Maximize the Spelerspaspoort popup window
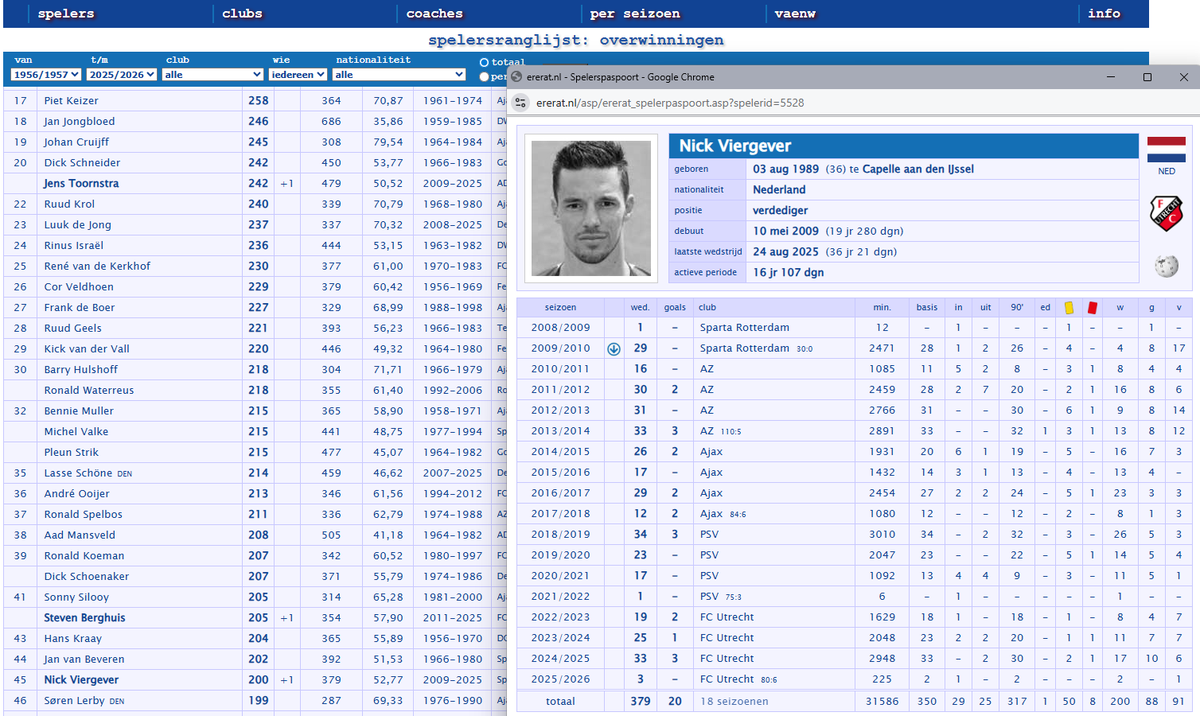This screenshot has height=716, width=1200. coord(1147,77)
